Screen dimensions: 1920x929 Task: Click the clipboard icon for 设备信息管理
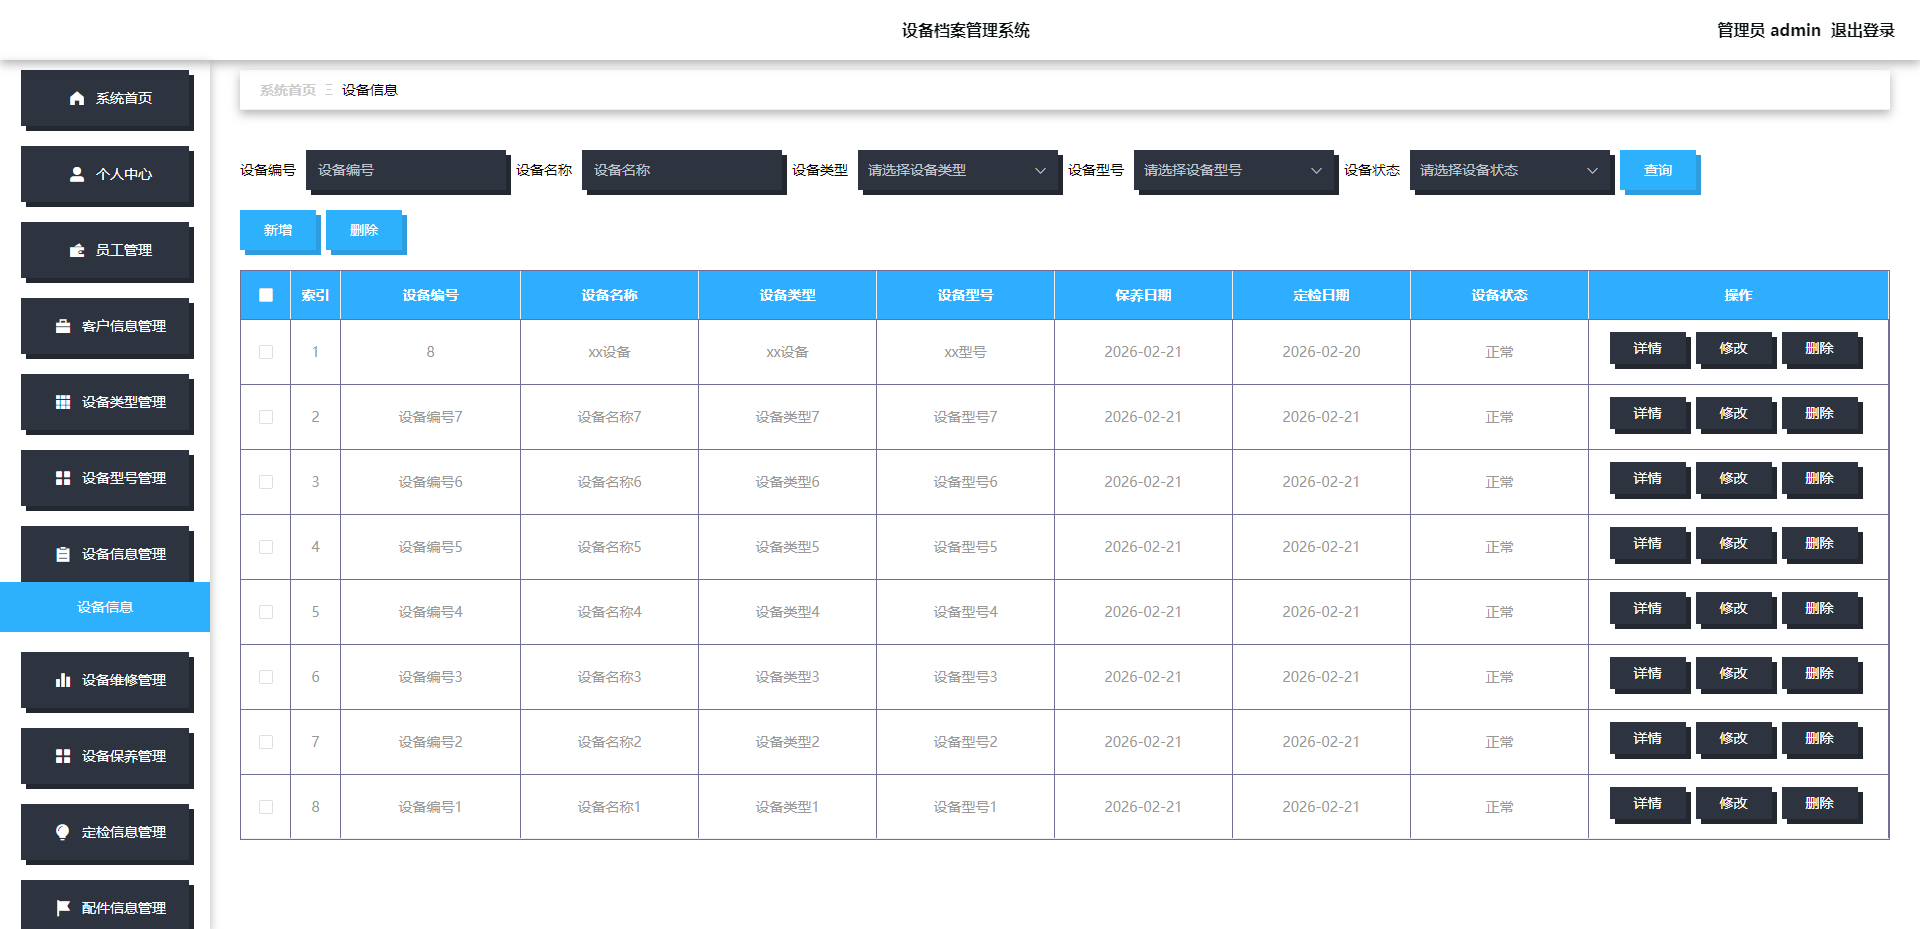63,554
